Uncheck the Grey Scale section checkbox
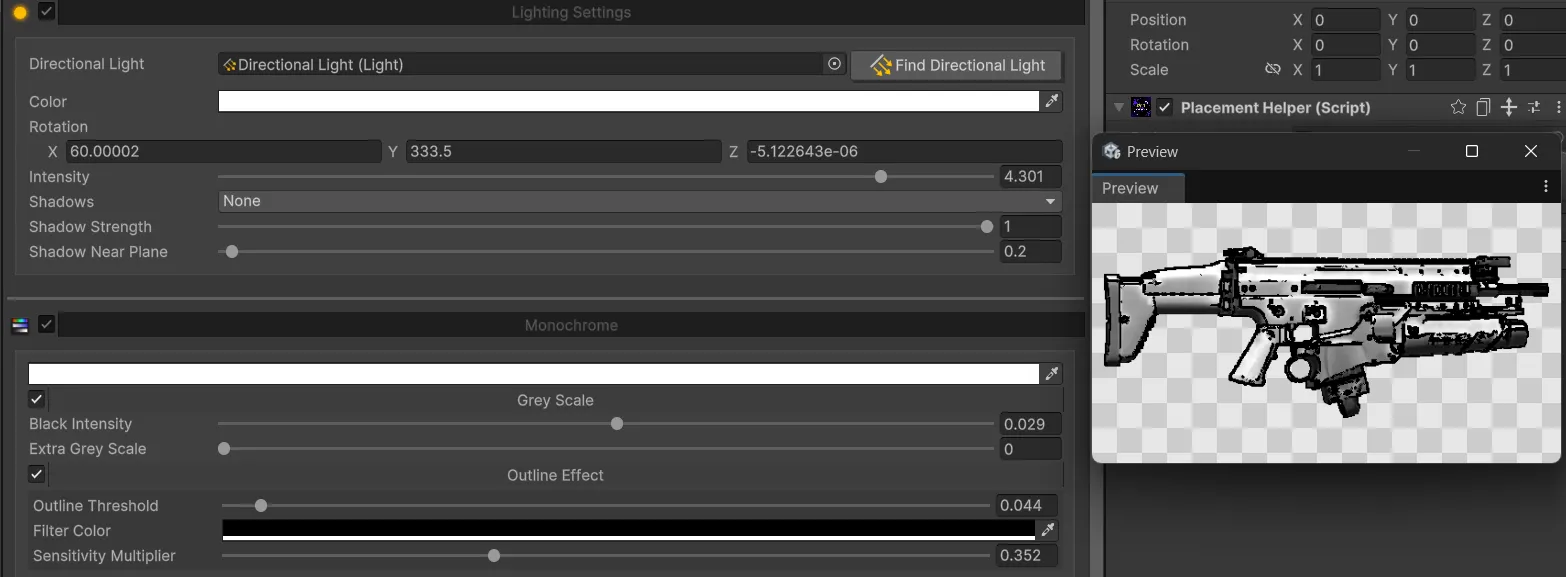The height and width of the screenshot is (577, 1566). (x=36, y=399)
